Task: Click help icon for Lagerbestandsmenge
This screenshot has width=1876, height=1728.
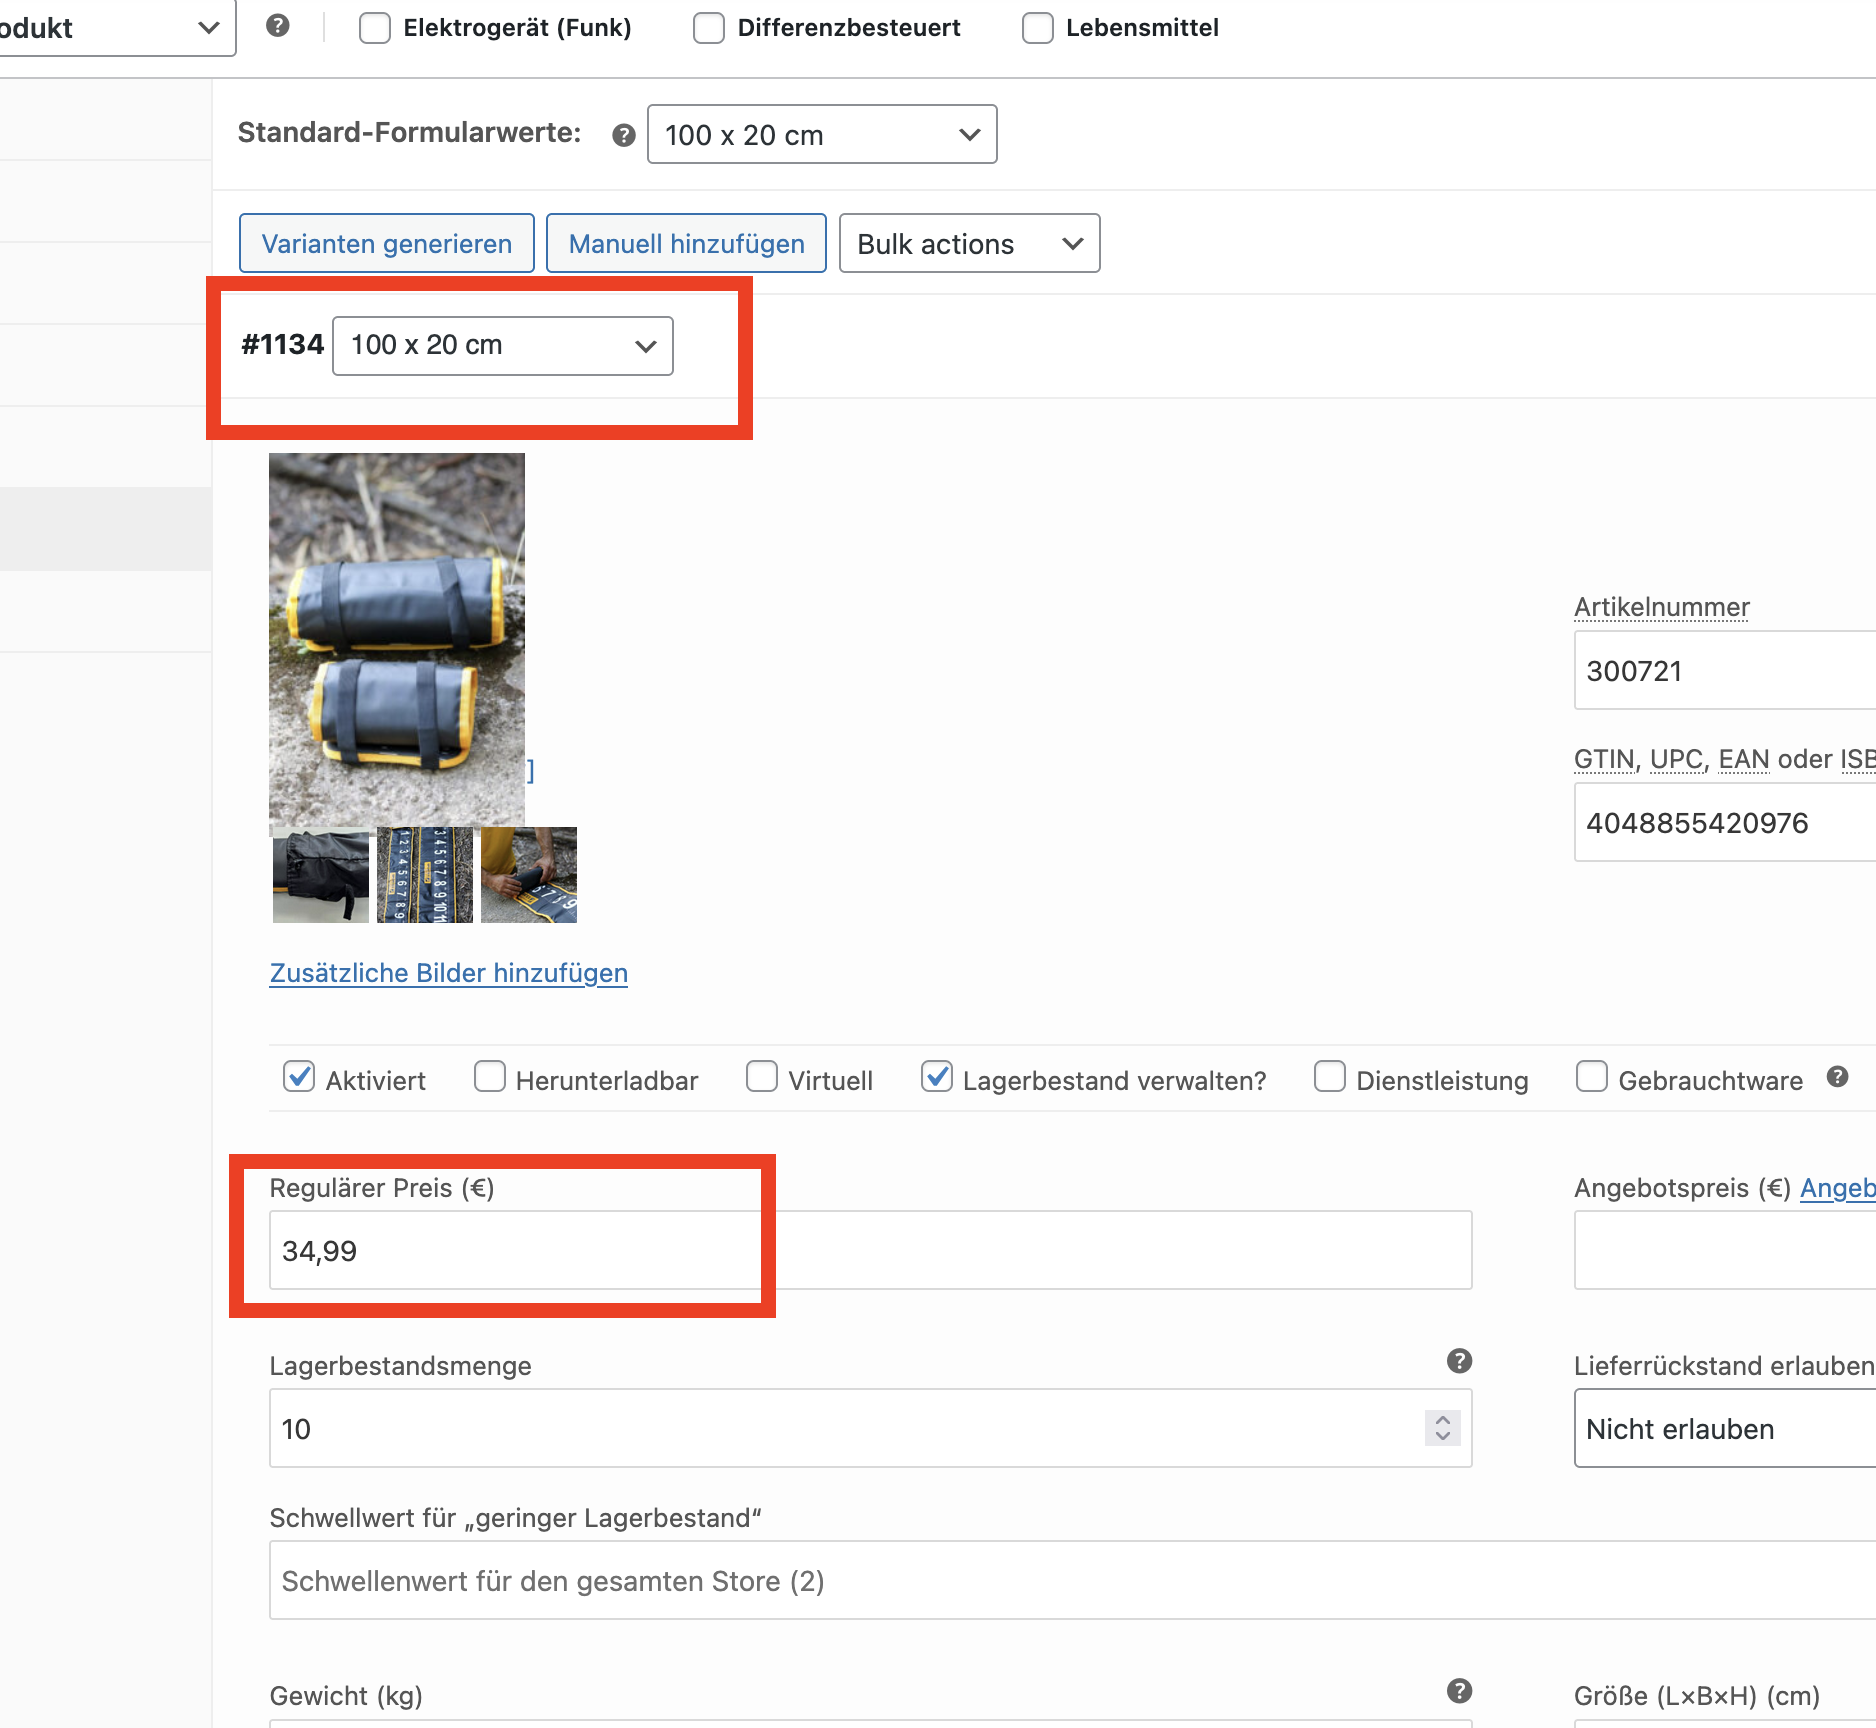Action: pos(1459,1361)
